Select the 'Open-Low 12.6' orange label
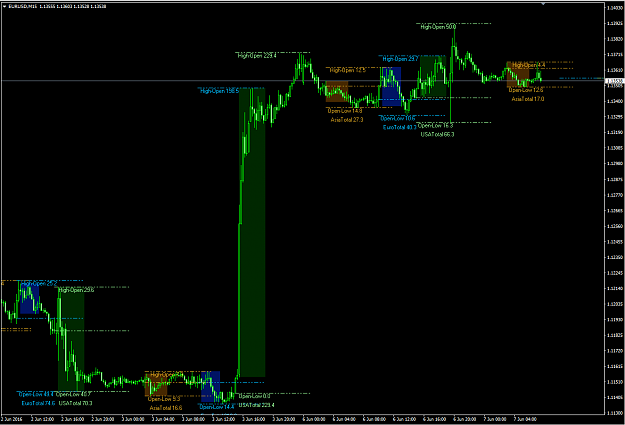Image resolution: width=625 pixels, height=425 pixels. click(526, 90)
